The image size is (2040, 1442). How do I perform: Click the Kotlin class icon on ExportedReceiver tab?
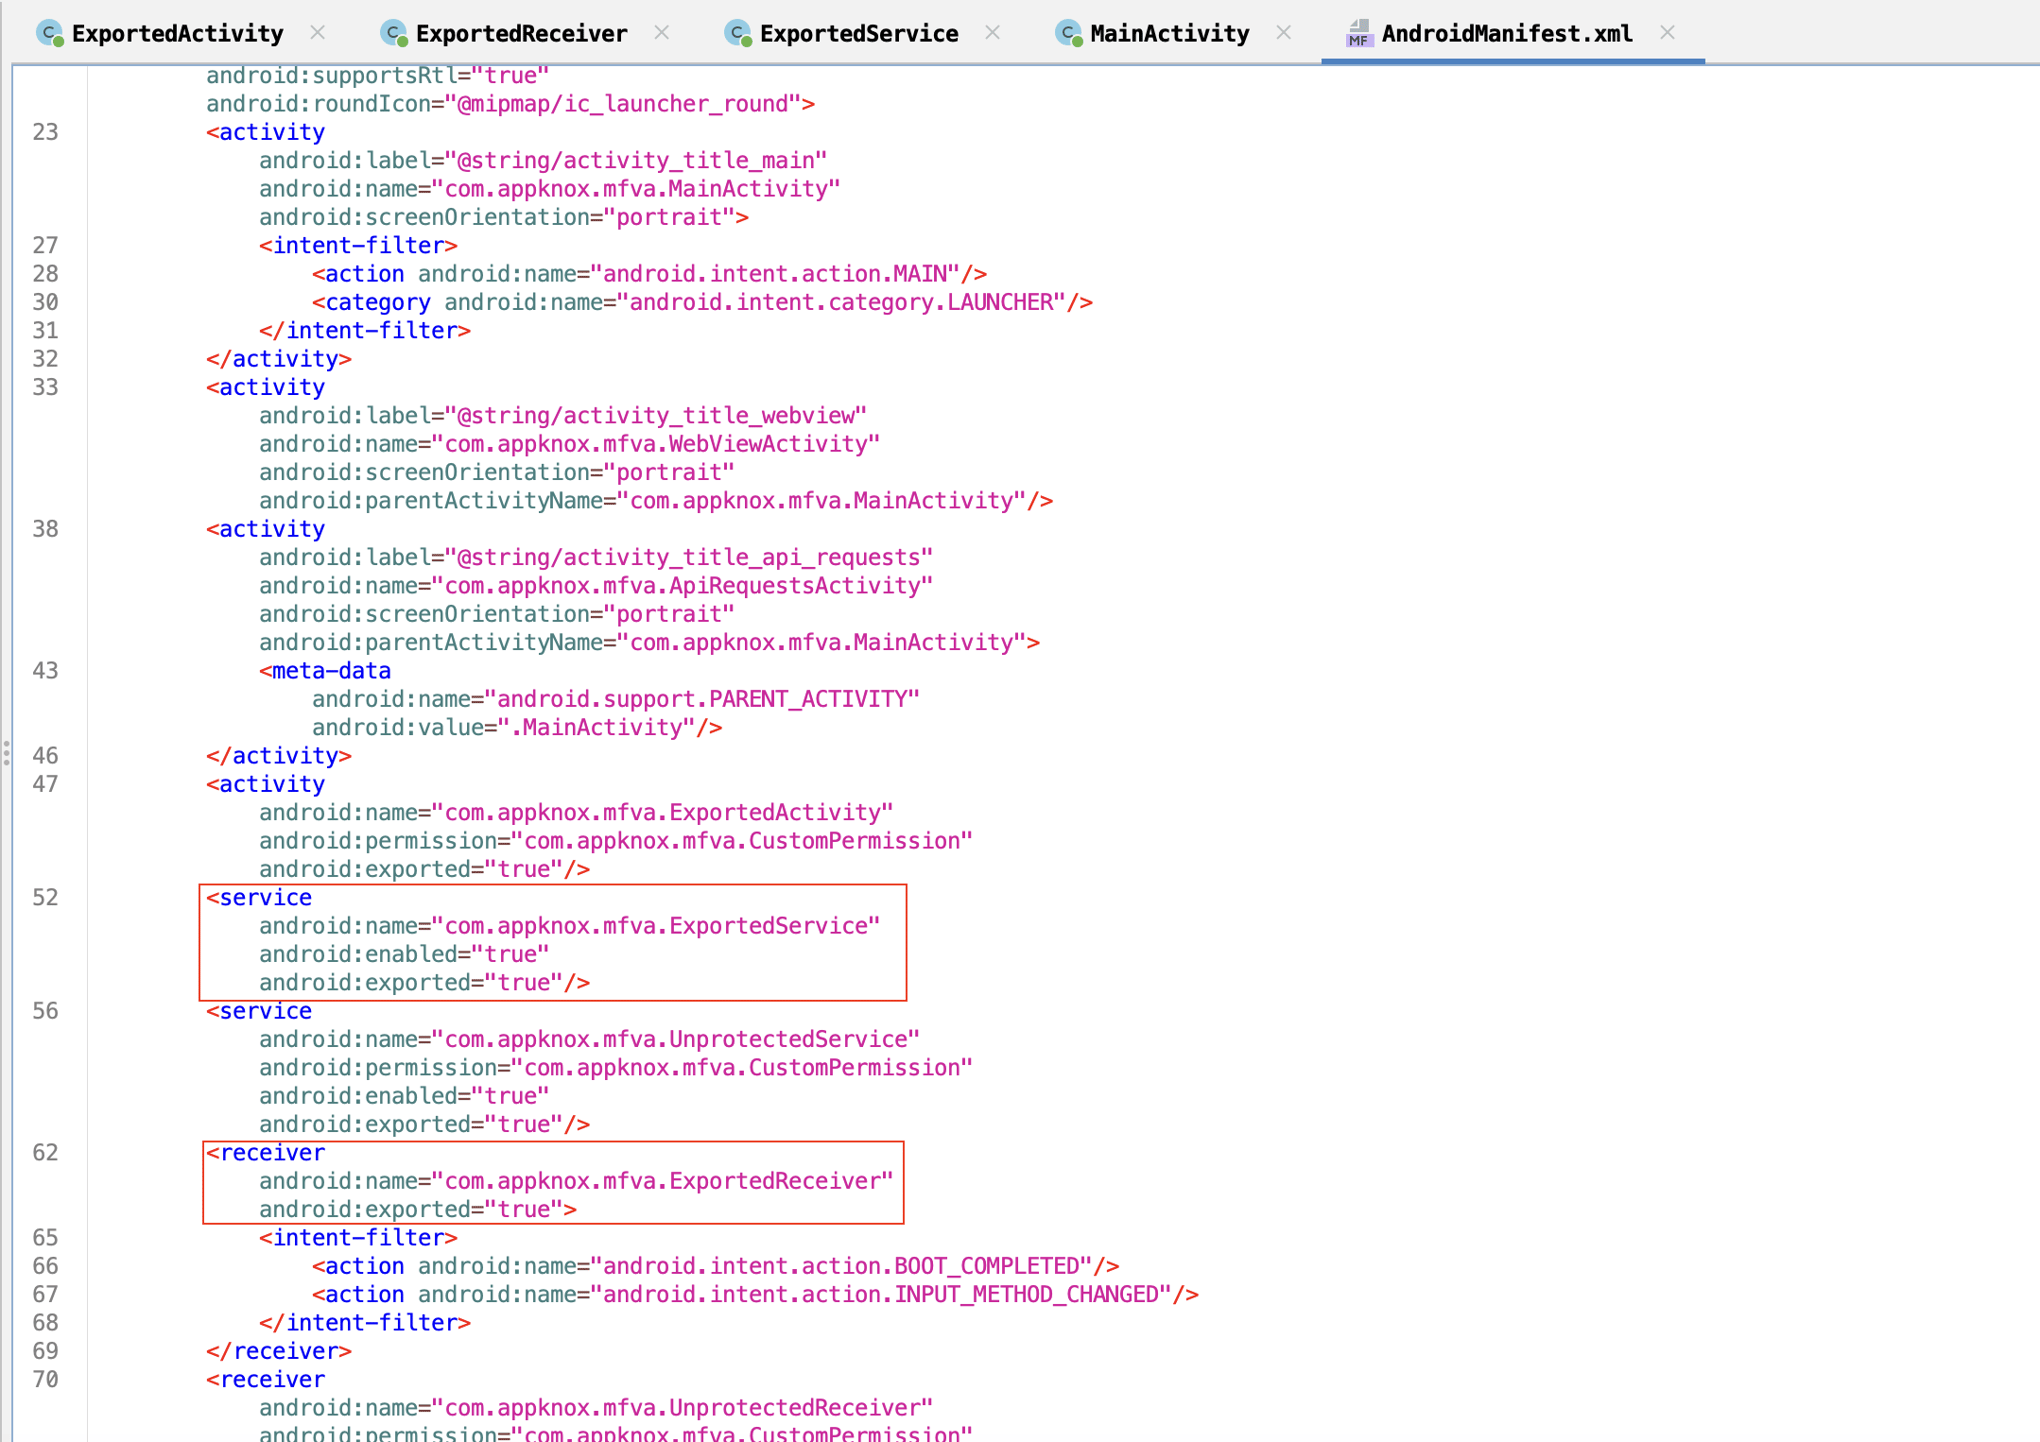[x=394, y=32]
